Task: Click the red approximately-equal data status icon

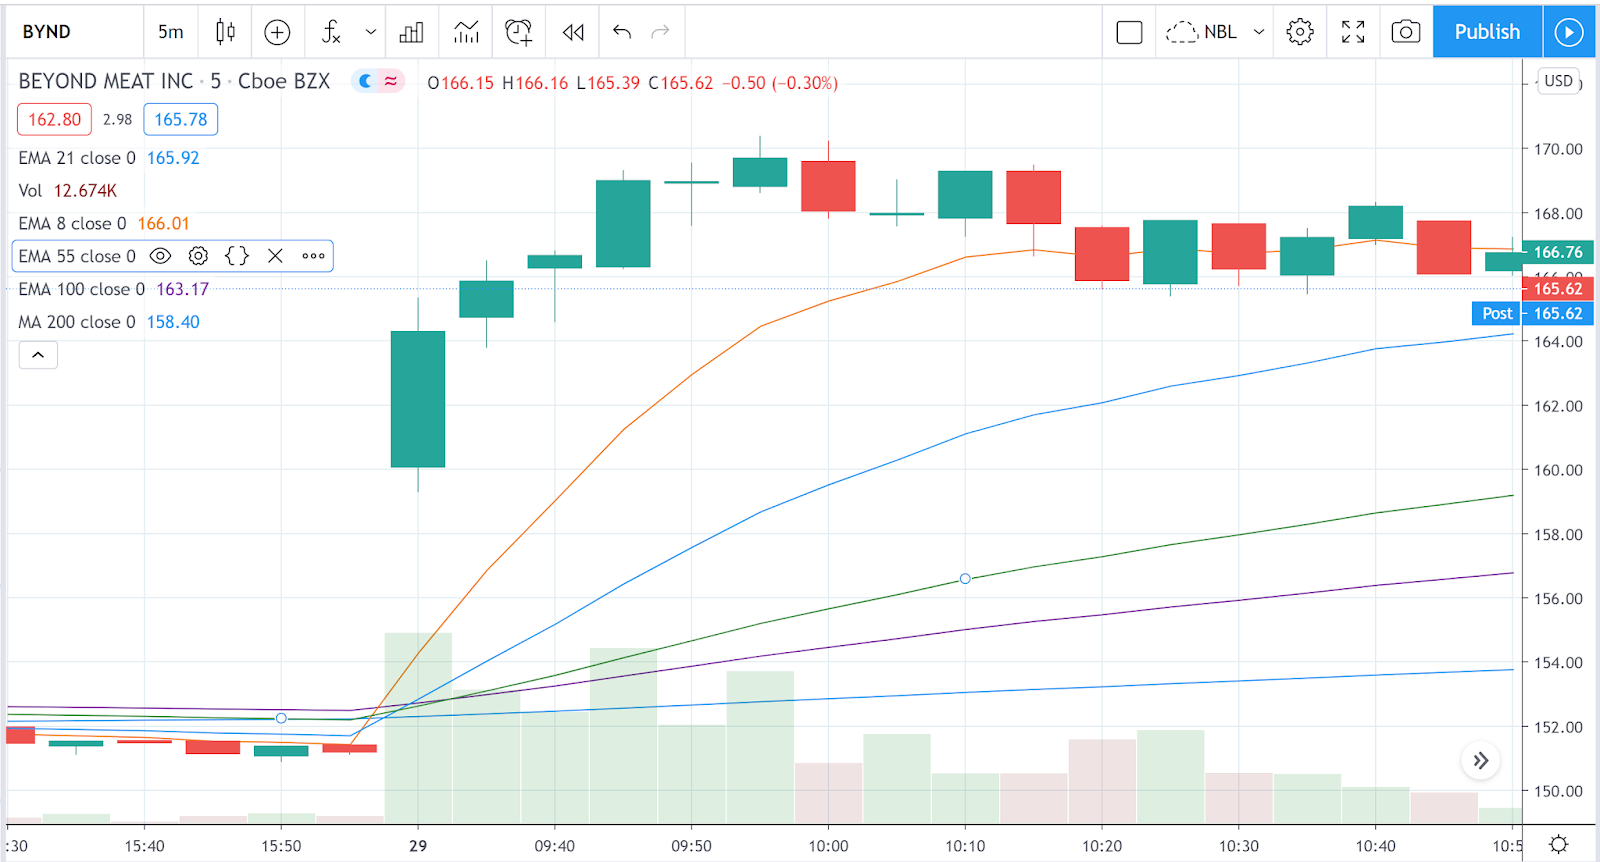Action: coord(391,82)
